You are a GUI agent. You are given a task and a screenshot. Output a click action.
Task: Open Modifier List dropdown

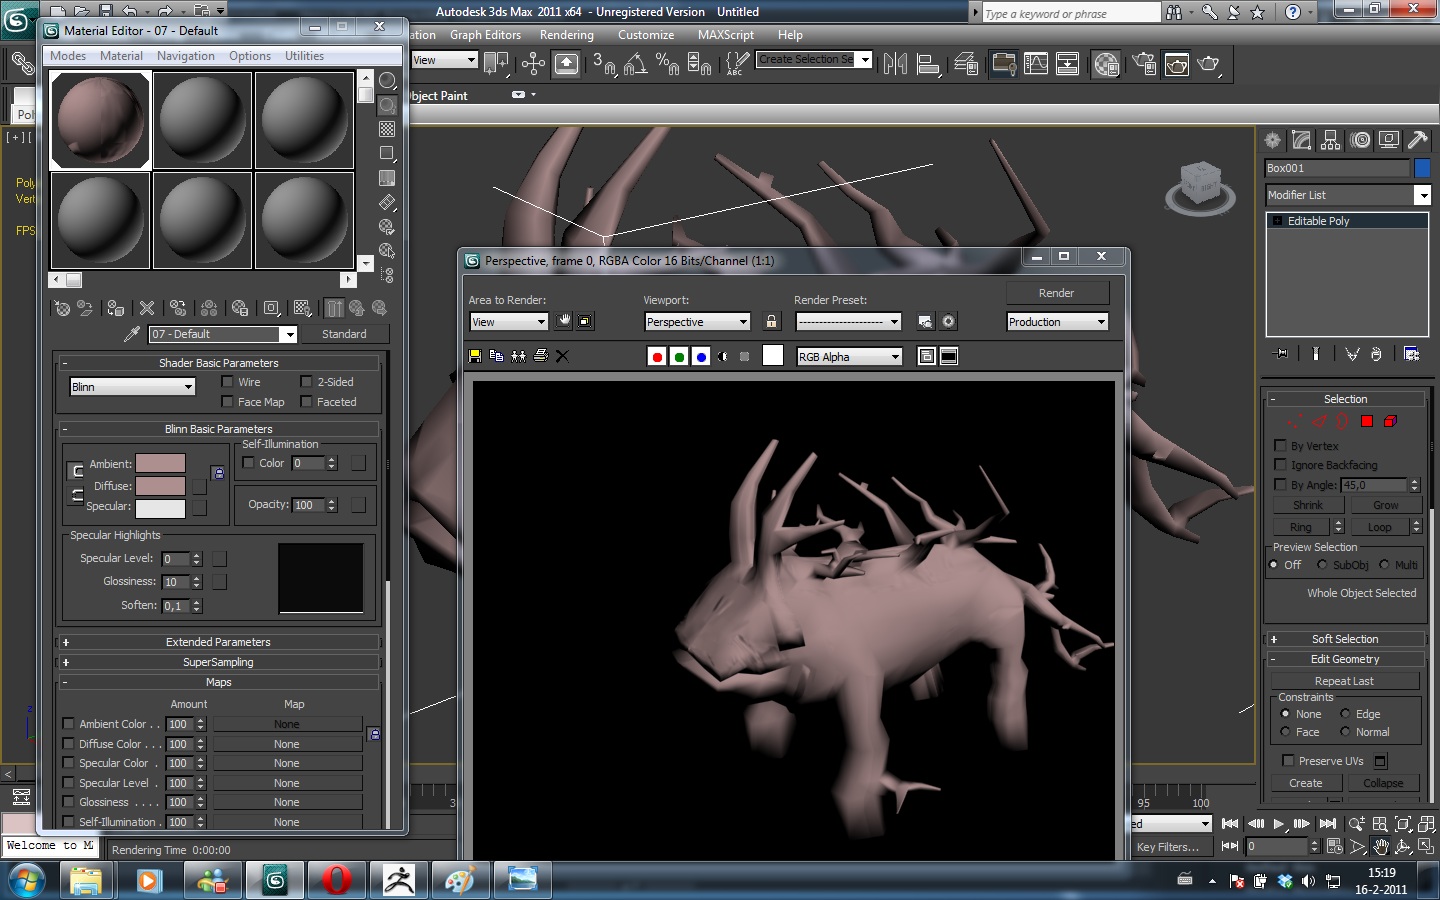pos(1348,195)
